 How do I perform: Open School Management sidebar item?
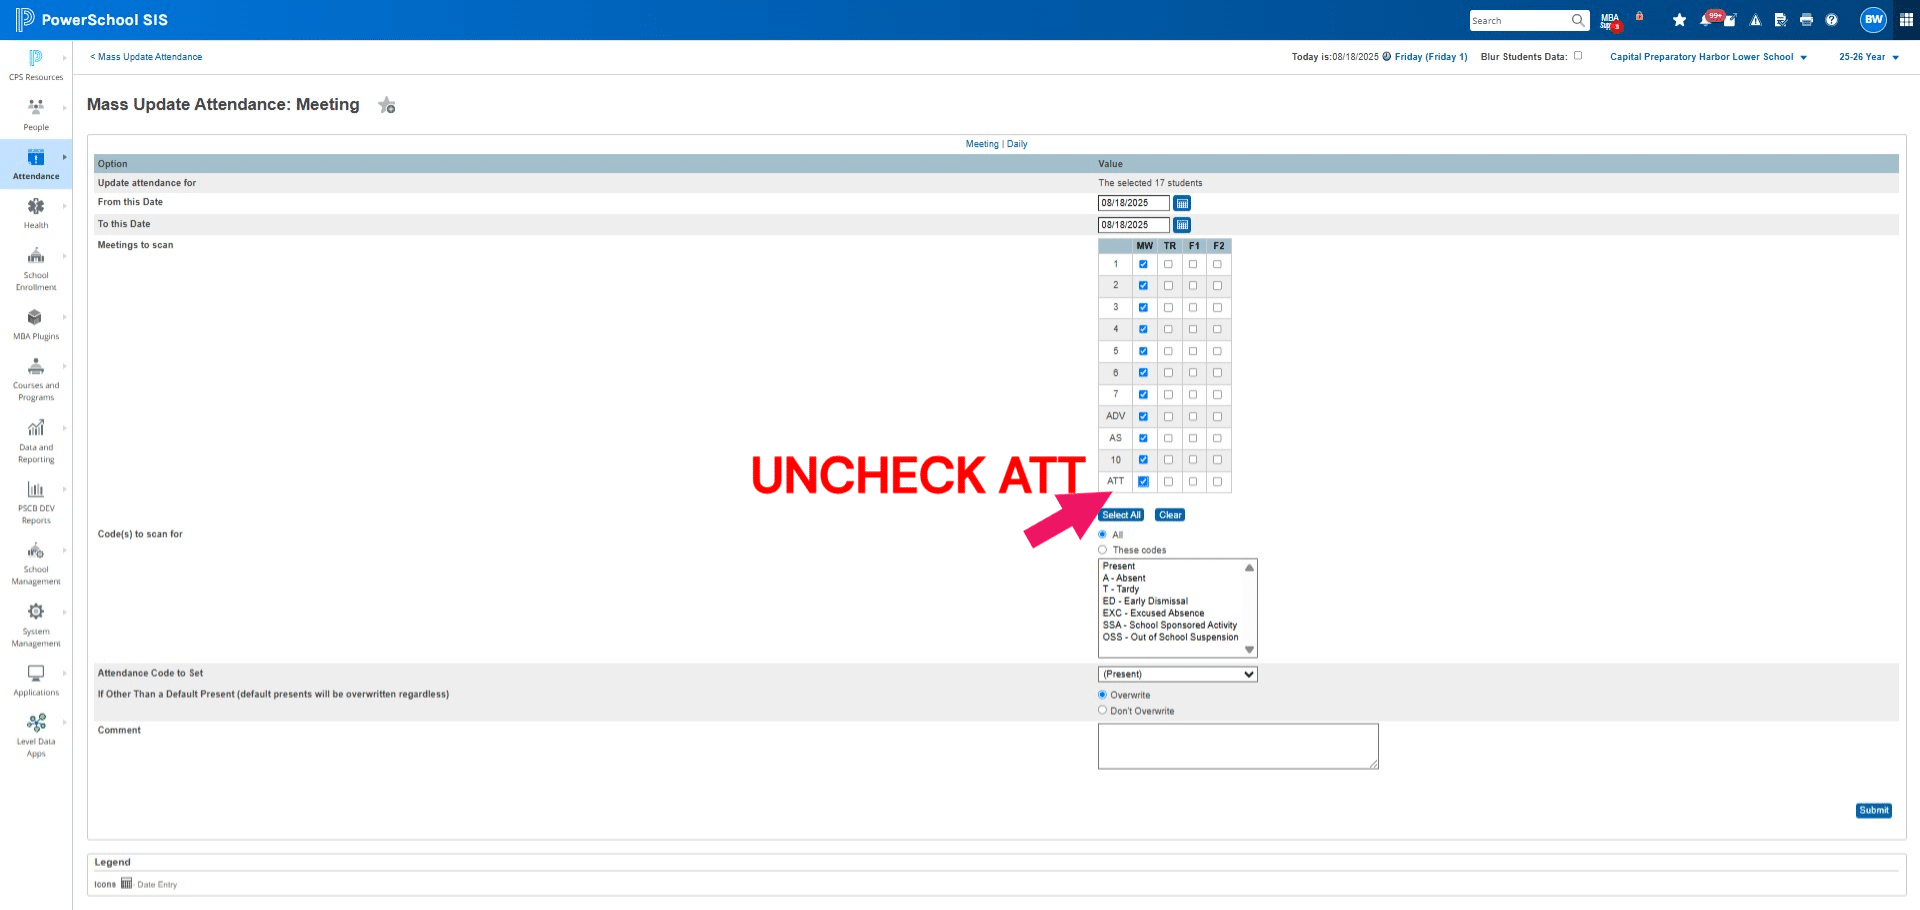tap(36, 564)
